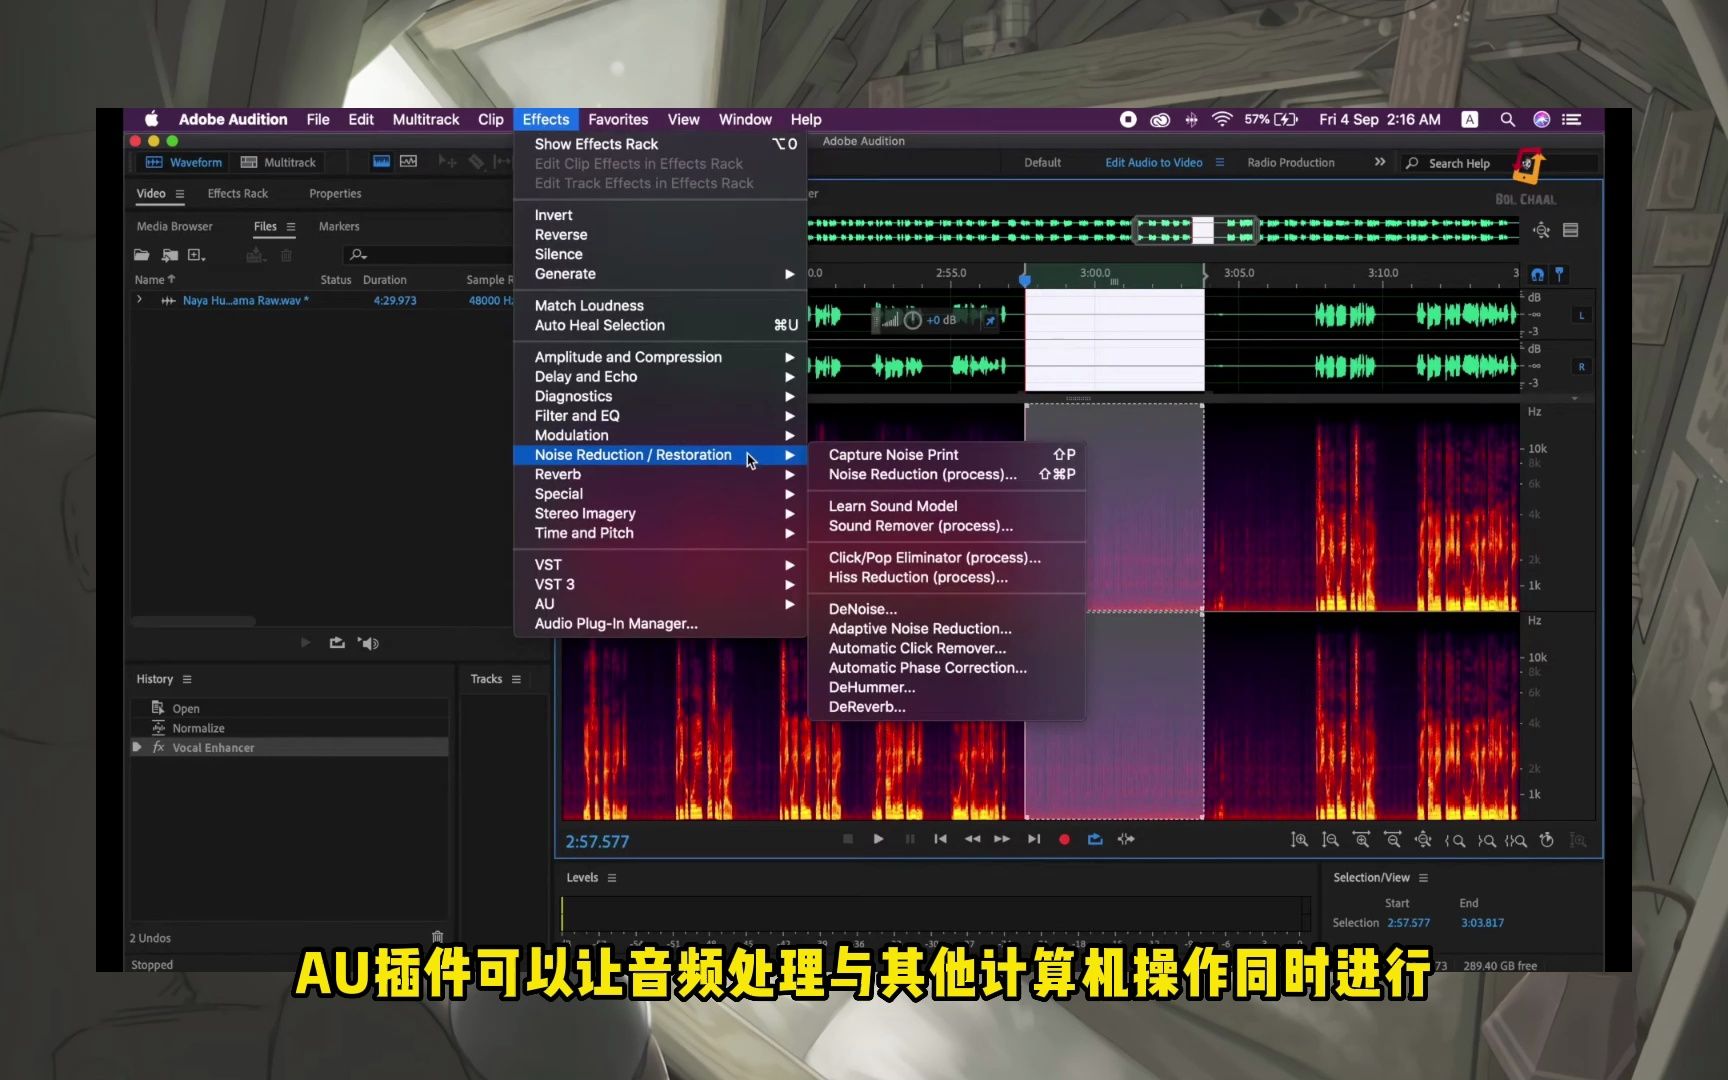The image size is (1728, 1080).
Task: Adjust HUD volume knob +0 dB
Action: (x=912, y=320)
